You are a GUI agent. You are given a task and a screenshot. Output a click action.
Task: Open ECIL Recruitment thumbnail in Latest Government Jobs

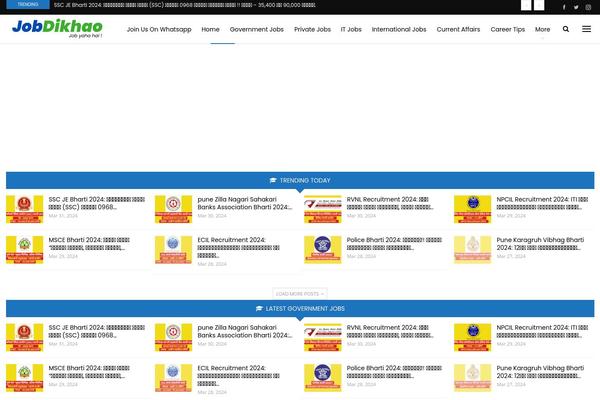(x=173, y=378)
